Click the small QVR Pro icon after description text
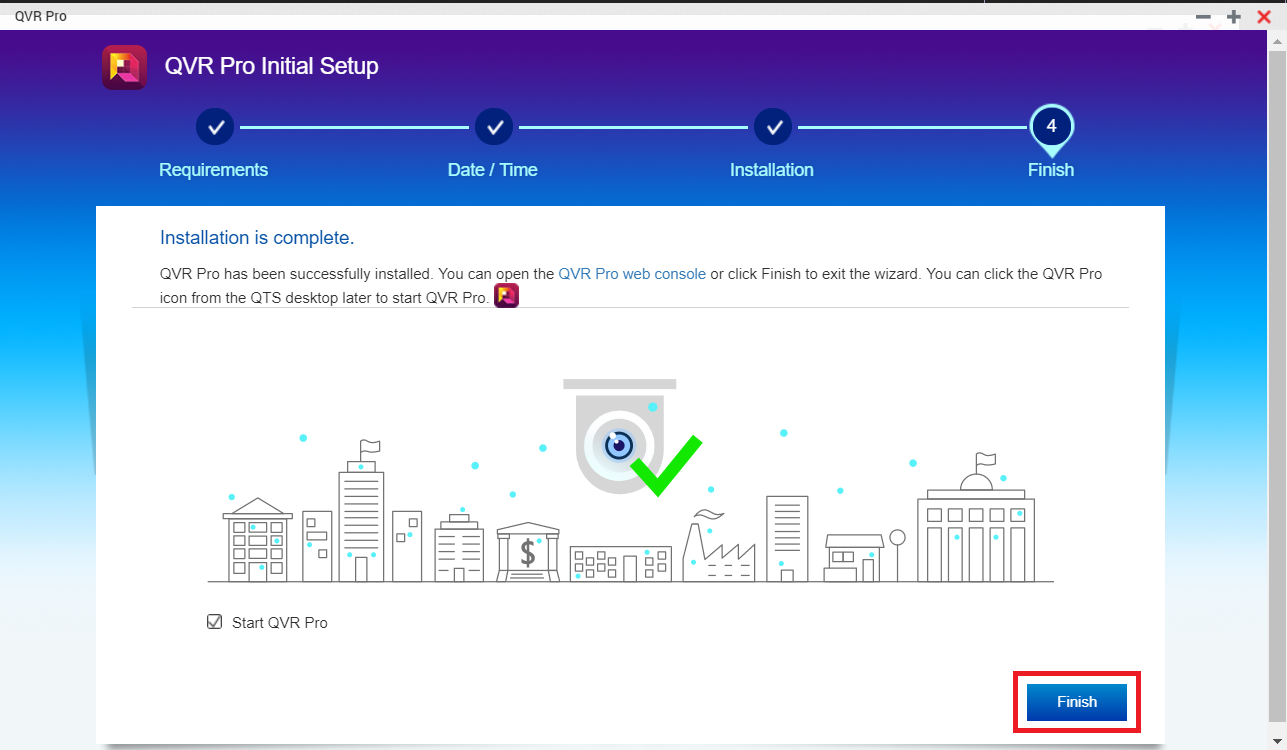Image resolution: width=1287 pixels, height=750 pixels. coord(506,296)
